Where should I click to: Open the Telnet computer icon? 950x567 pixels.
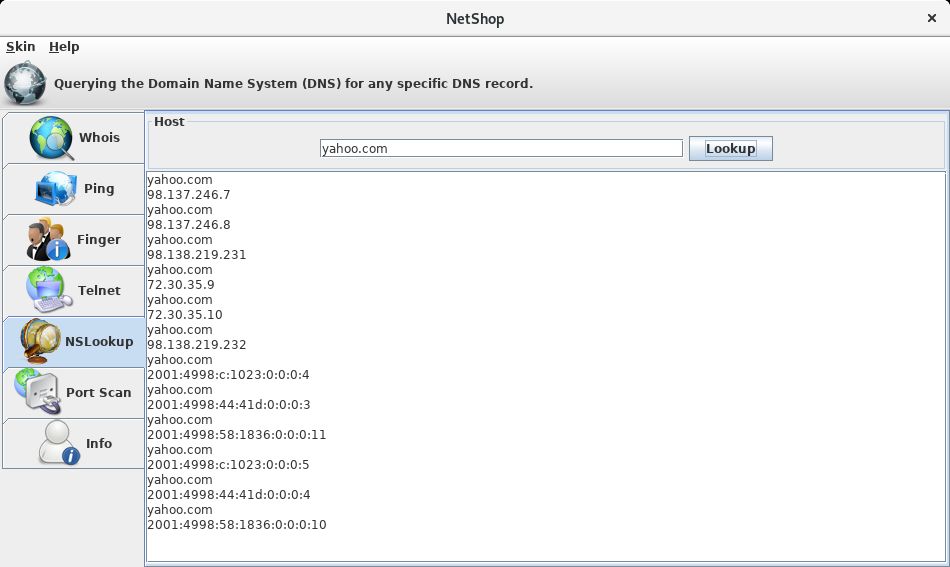tap(49, 290)
